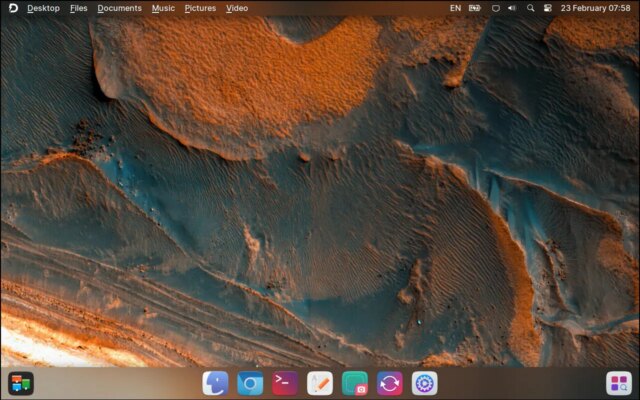This screenshot has height=400, width=640.
Task: Launch the text editor with pencil icon
Action: coord(320,383)
